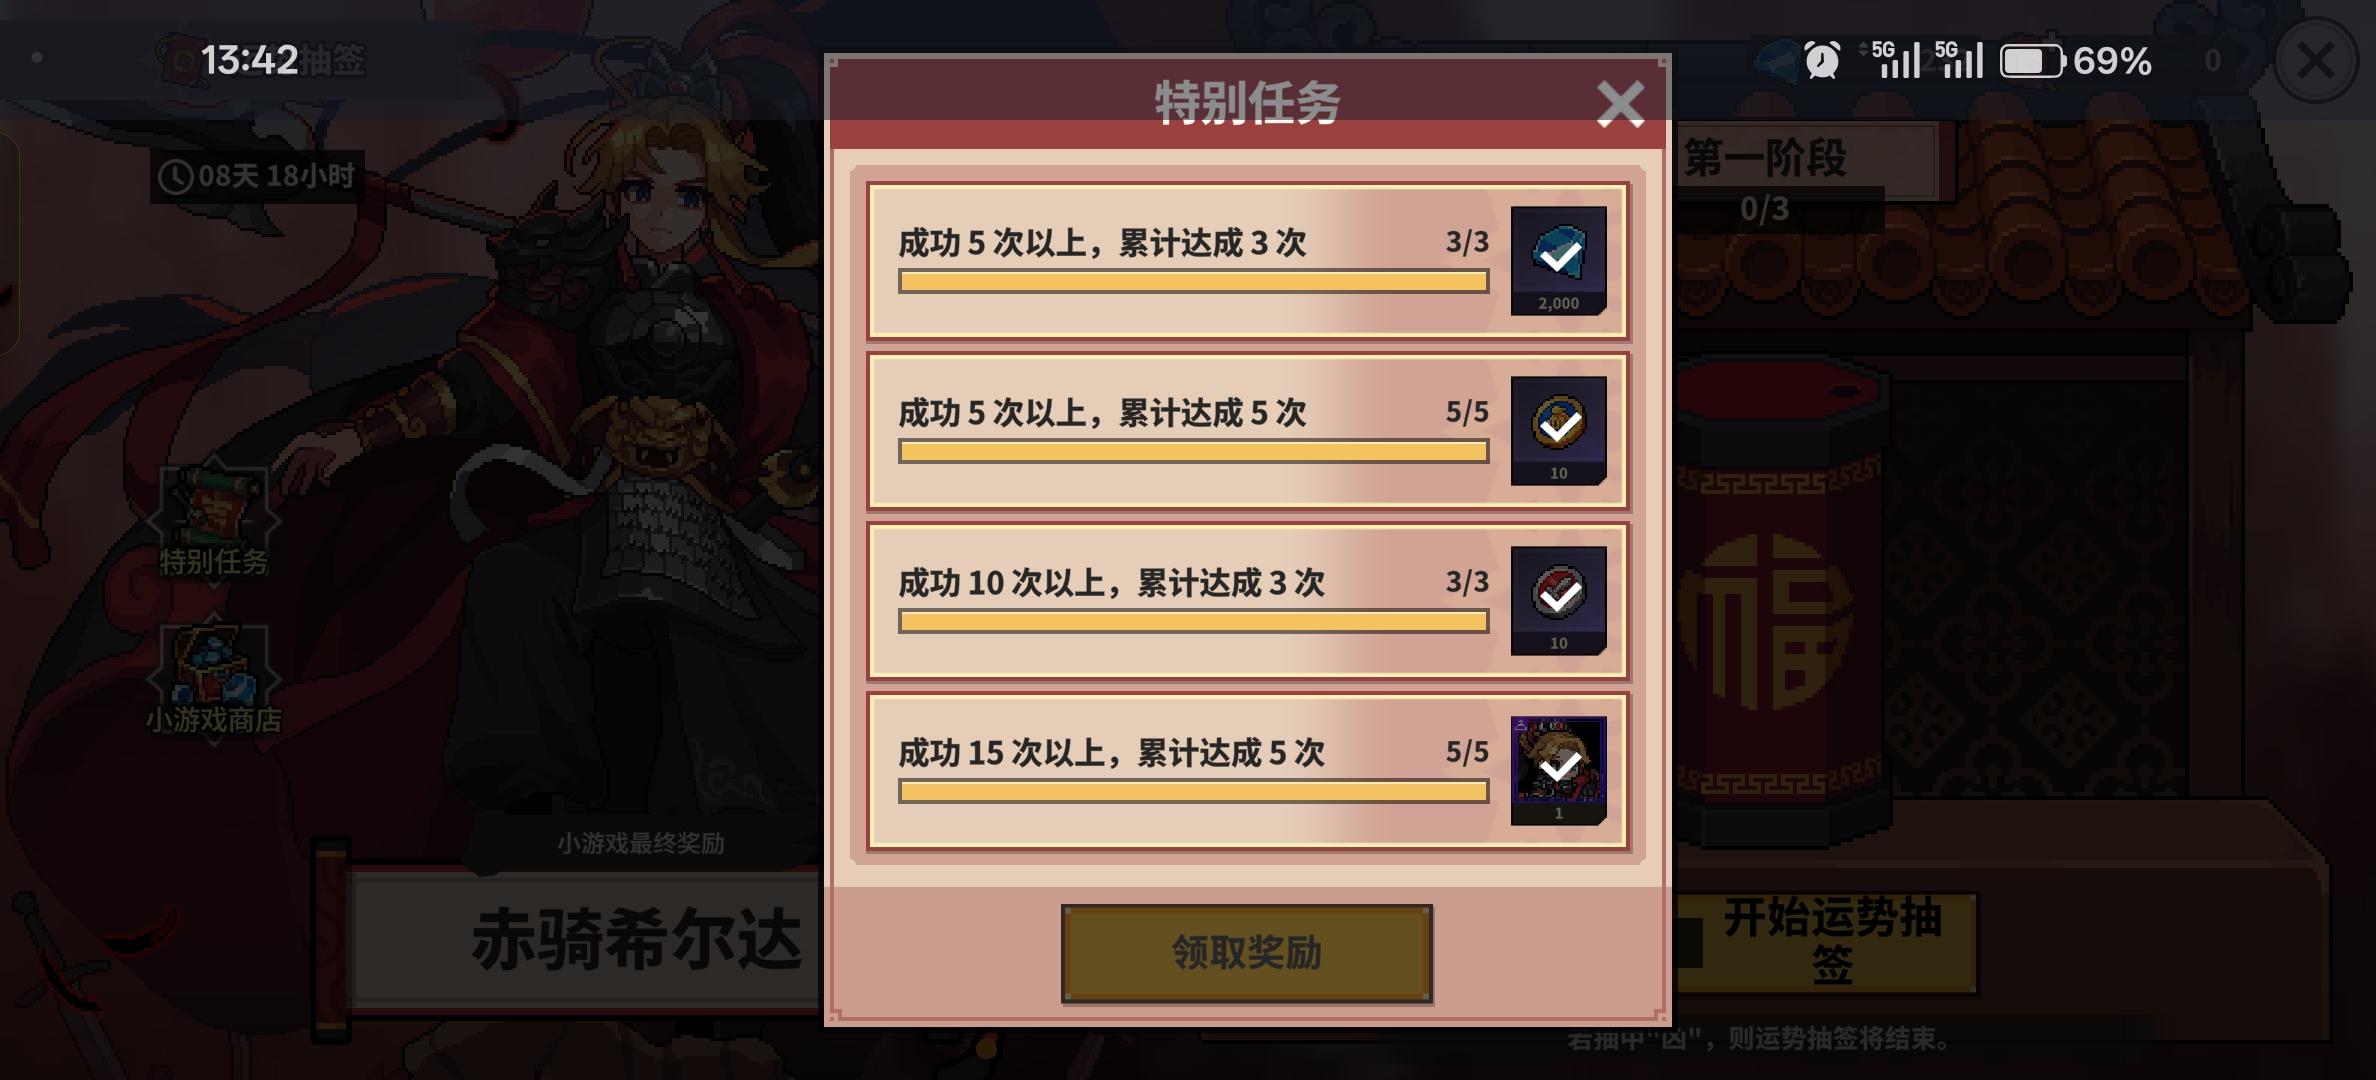Select the 成功 10 次以上，累计达成 3 次 task row
This screenshot has height=1080, width=2376.
click(1247, 600)
